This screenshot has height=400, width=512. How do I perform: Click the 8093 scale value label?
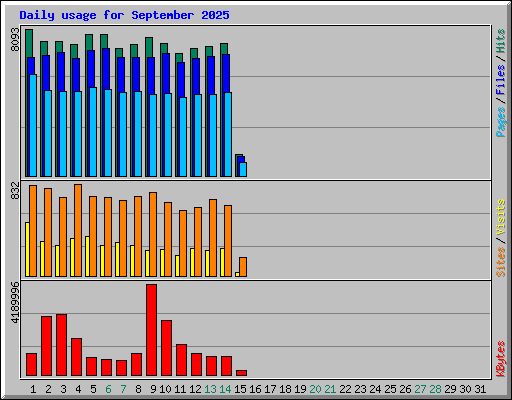point(15,39)
